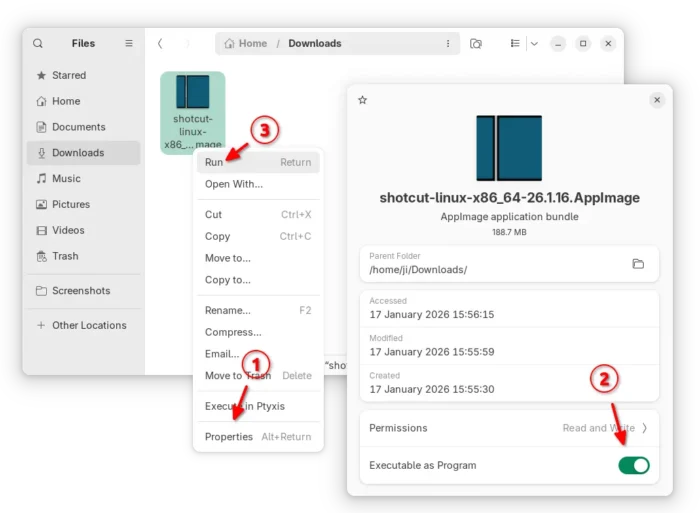Open the Permissions row
This screenshot has height=513, width=700.
(x=508, y=428)
